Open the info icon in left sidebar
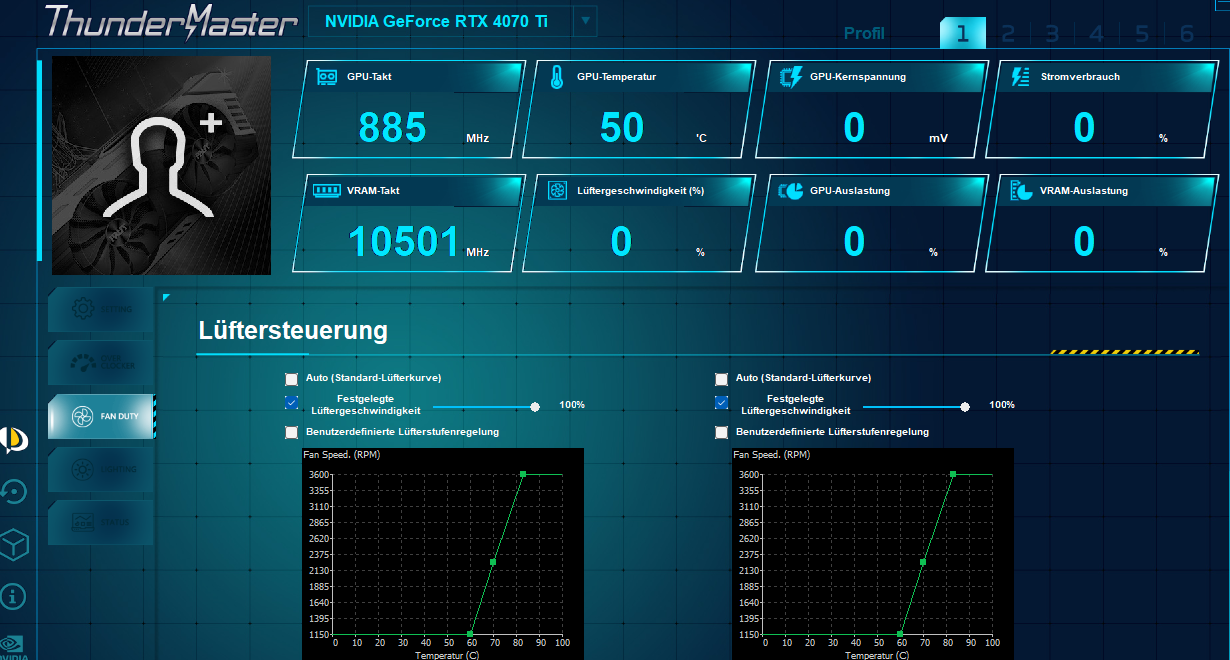This screenshot has width=1230, height=660. (x=14, y=597)
